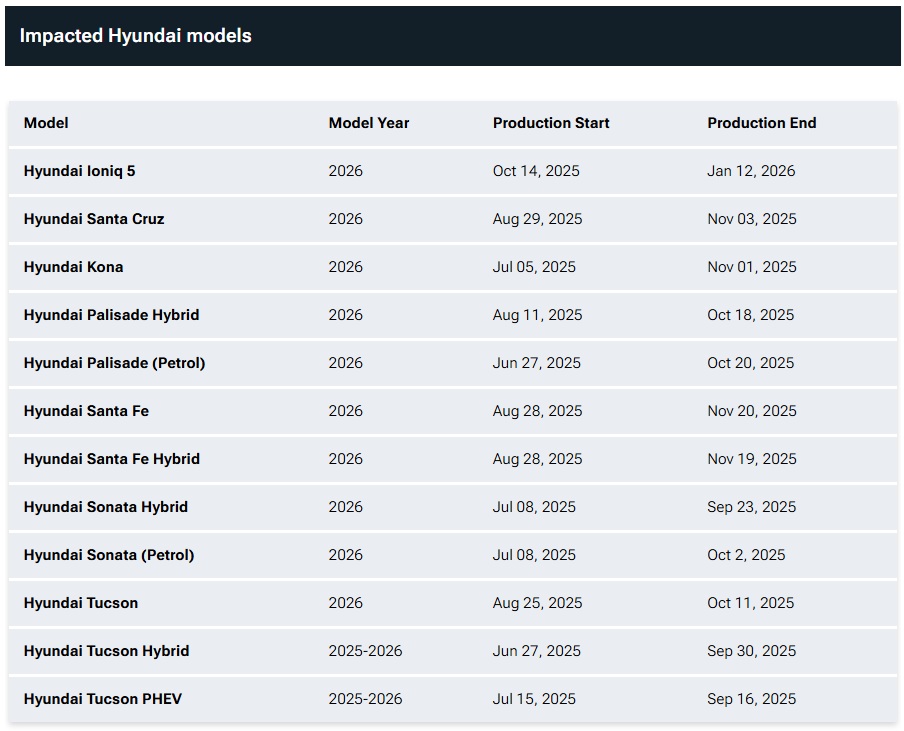904x731 pixels.
Task: Click the Nov 20, 2025 end date
Action: (751, 411)
